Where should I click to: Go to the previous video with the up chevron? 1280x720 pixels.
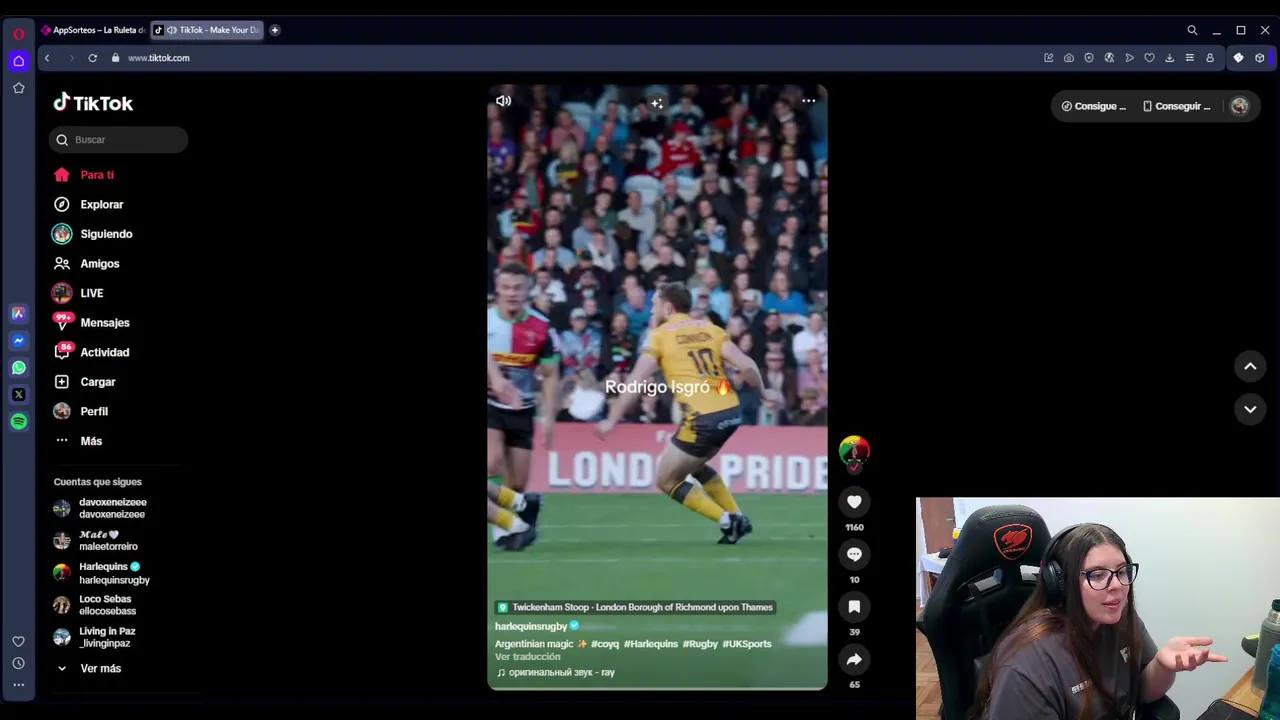point(1250,367)
